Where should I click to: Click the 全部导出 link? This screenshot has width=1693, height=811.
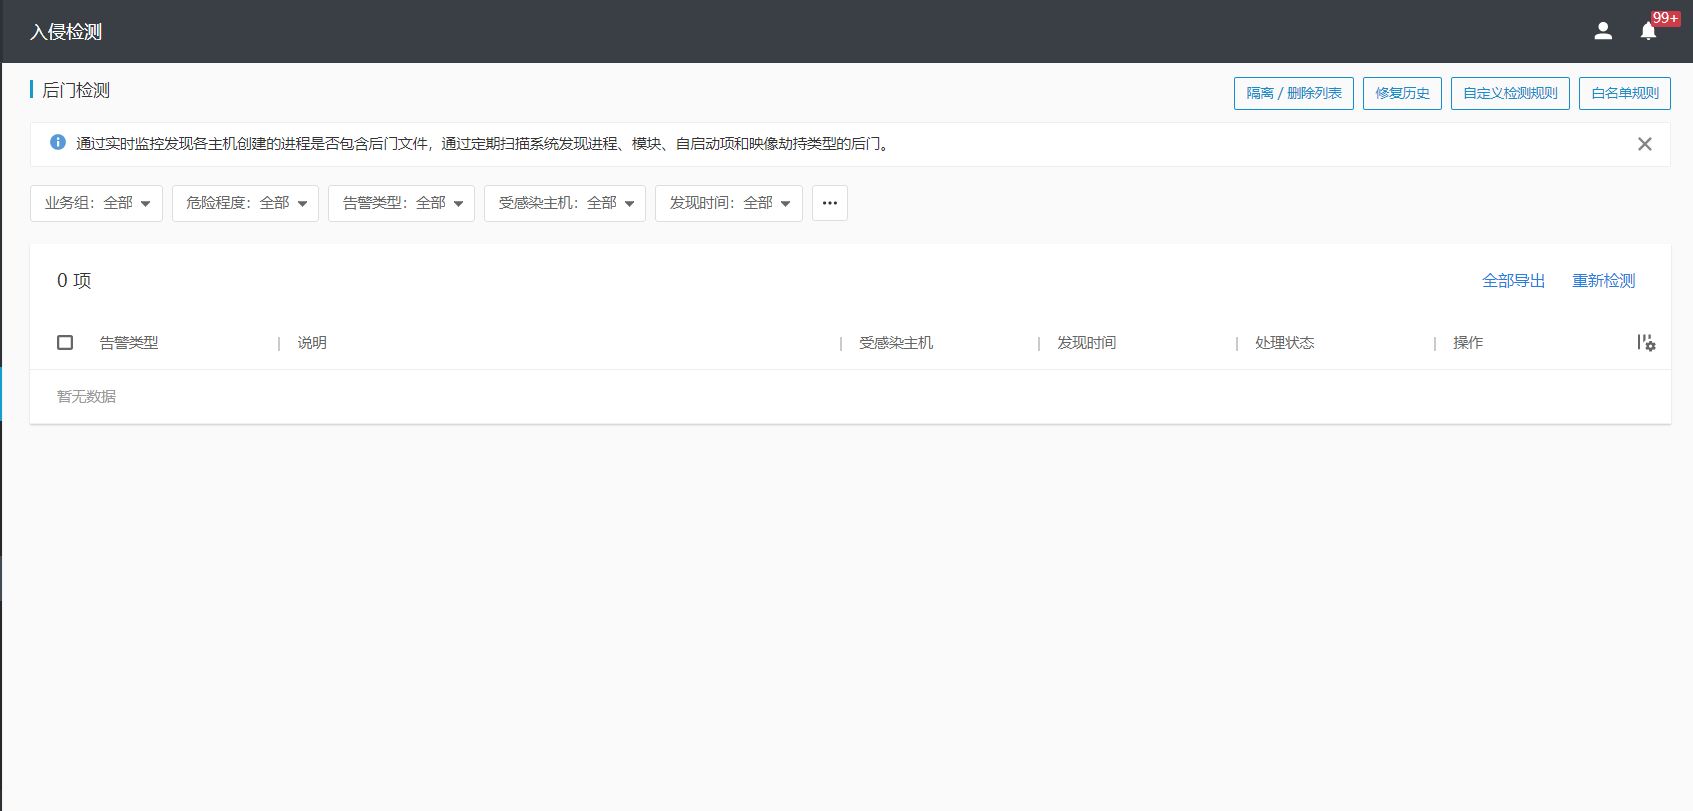point(1514,281)
